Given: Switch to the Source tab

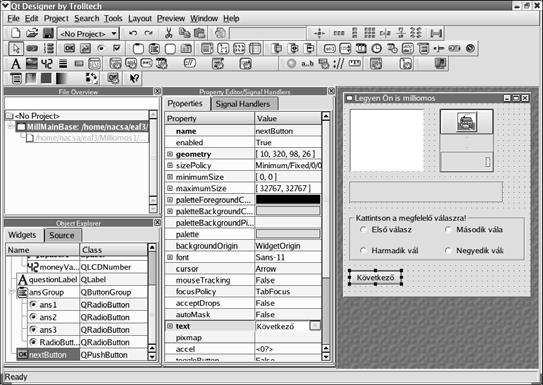Looking at the screenshot, I should click(x=62, y=235).
